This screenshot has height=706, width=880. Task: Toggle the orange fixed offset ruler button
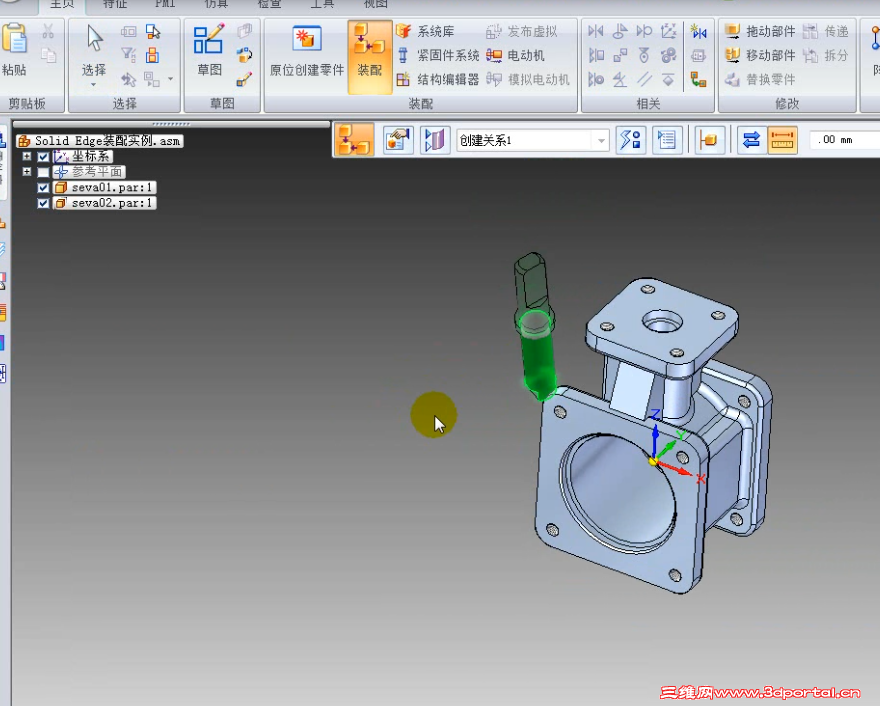[x=782, y=140]
